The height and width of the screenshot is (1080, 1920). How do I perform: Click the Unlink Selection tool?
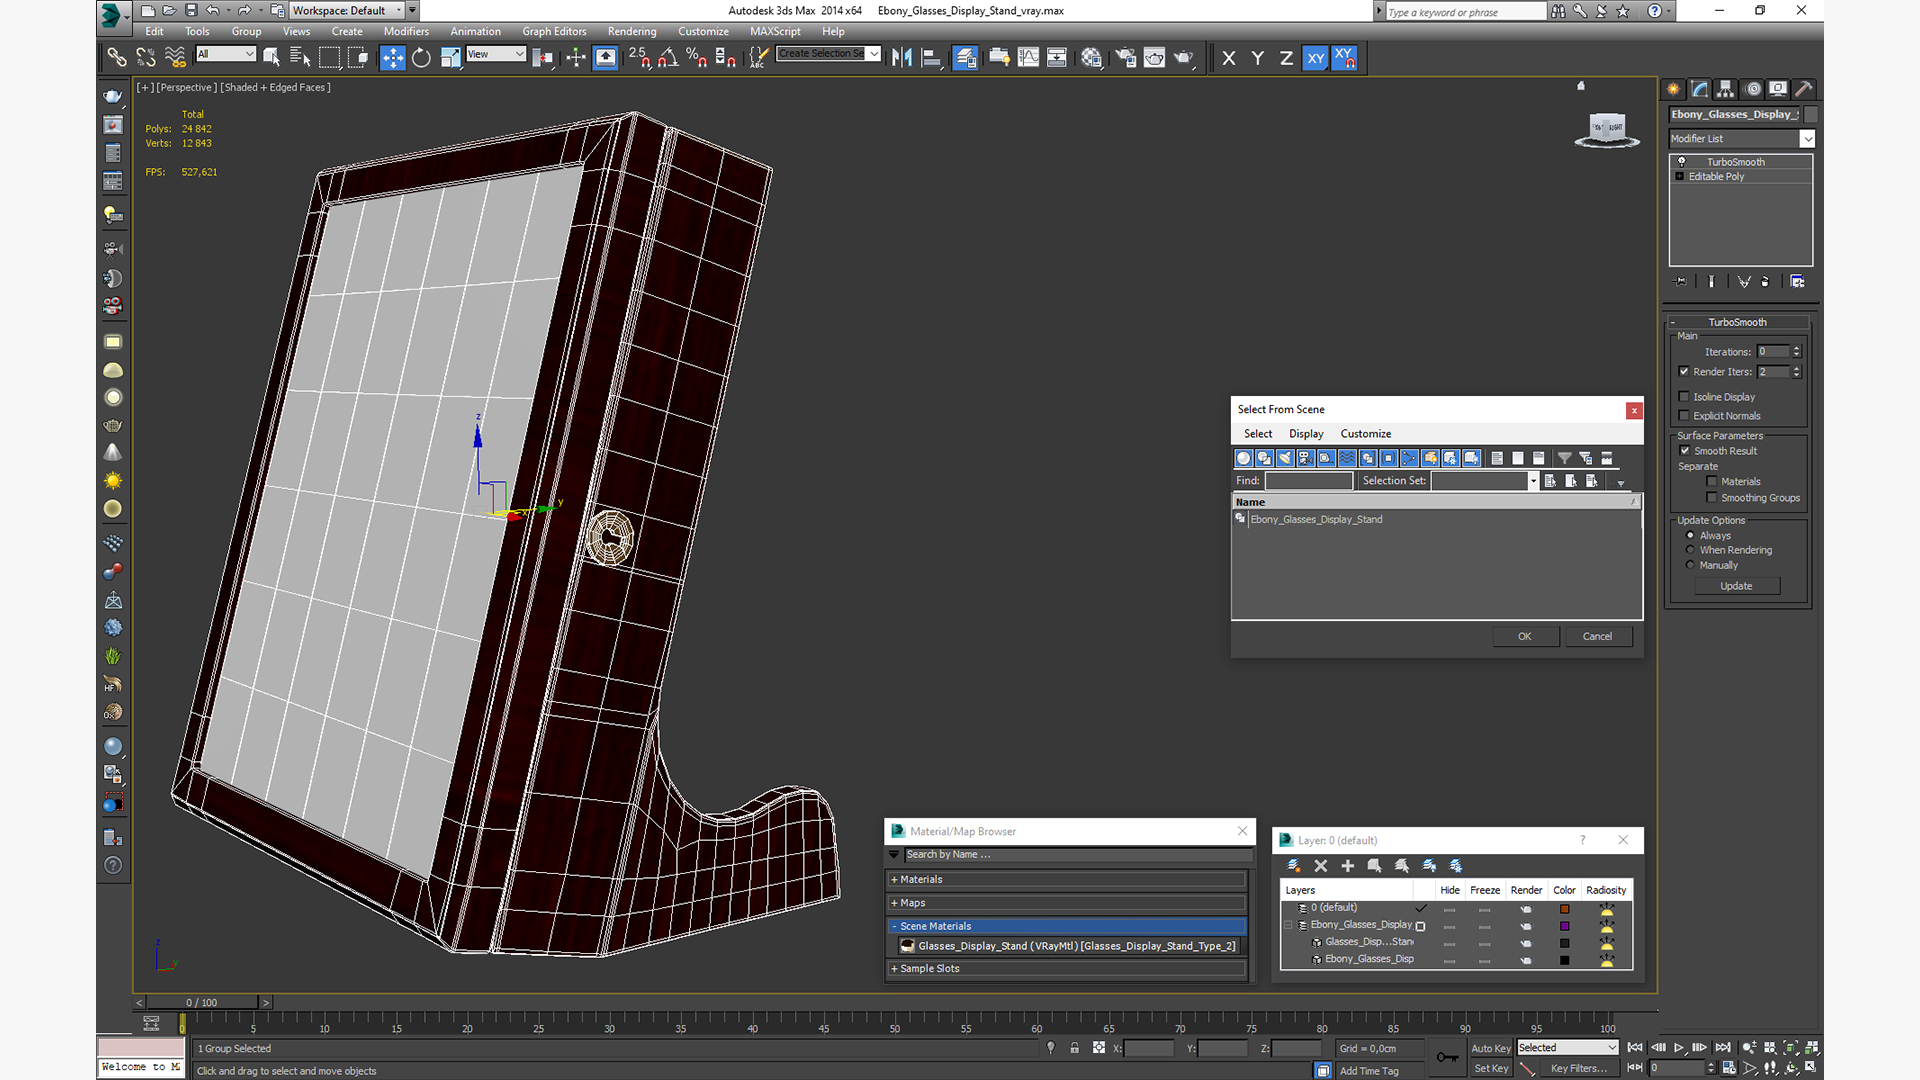[146, 58]
